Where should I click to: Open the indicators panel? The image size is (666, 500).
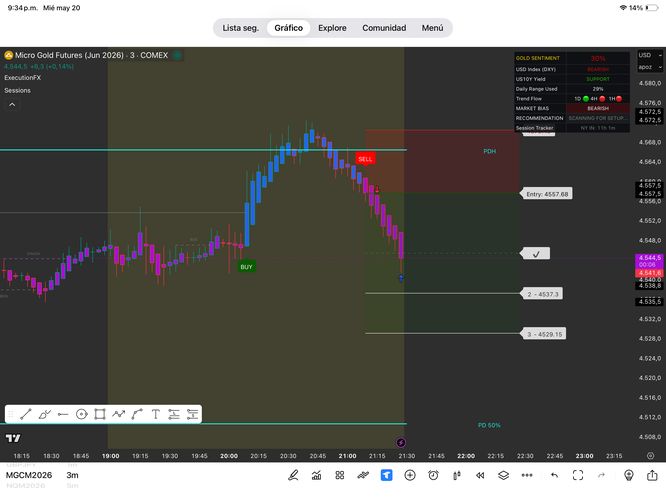click(x=316, y=475)
